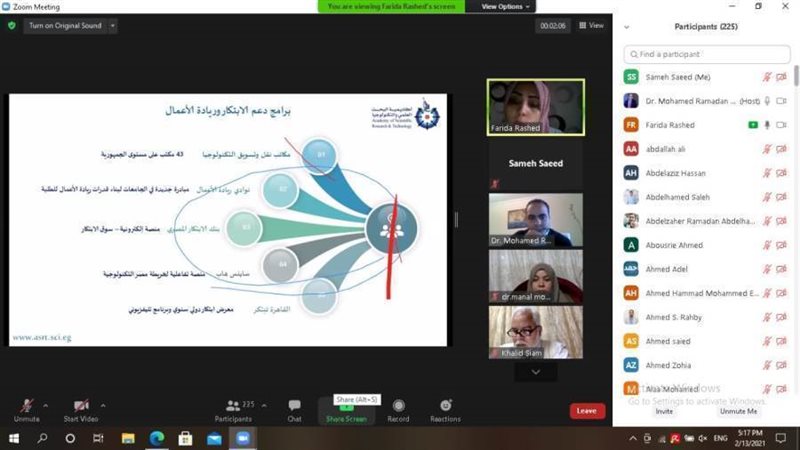Show more video thumbnails down arrow
The height and width of the screenshot is (450, 800).
(x=536, y=372)
